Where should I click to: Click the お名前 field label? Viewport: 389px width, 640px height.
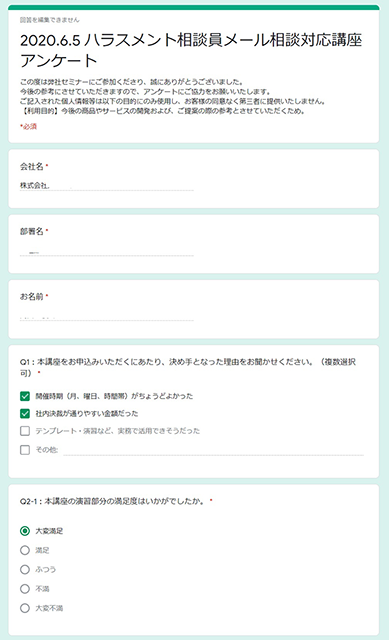tap(31, 297)
